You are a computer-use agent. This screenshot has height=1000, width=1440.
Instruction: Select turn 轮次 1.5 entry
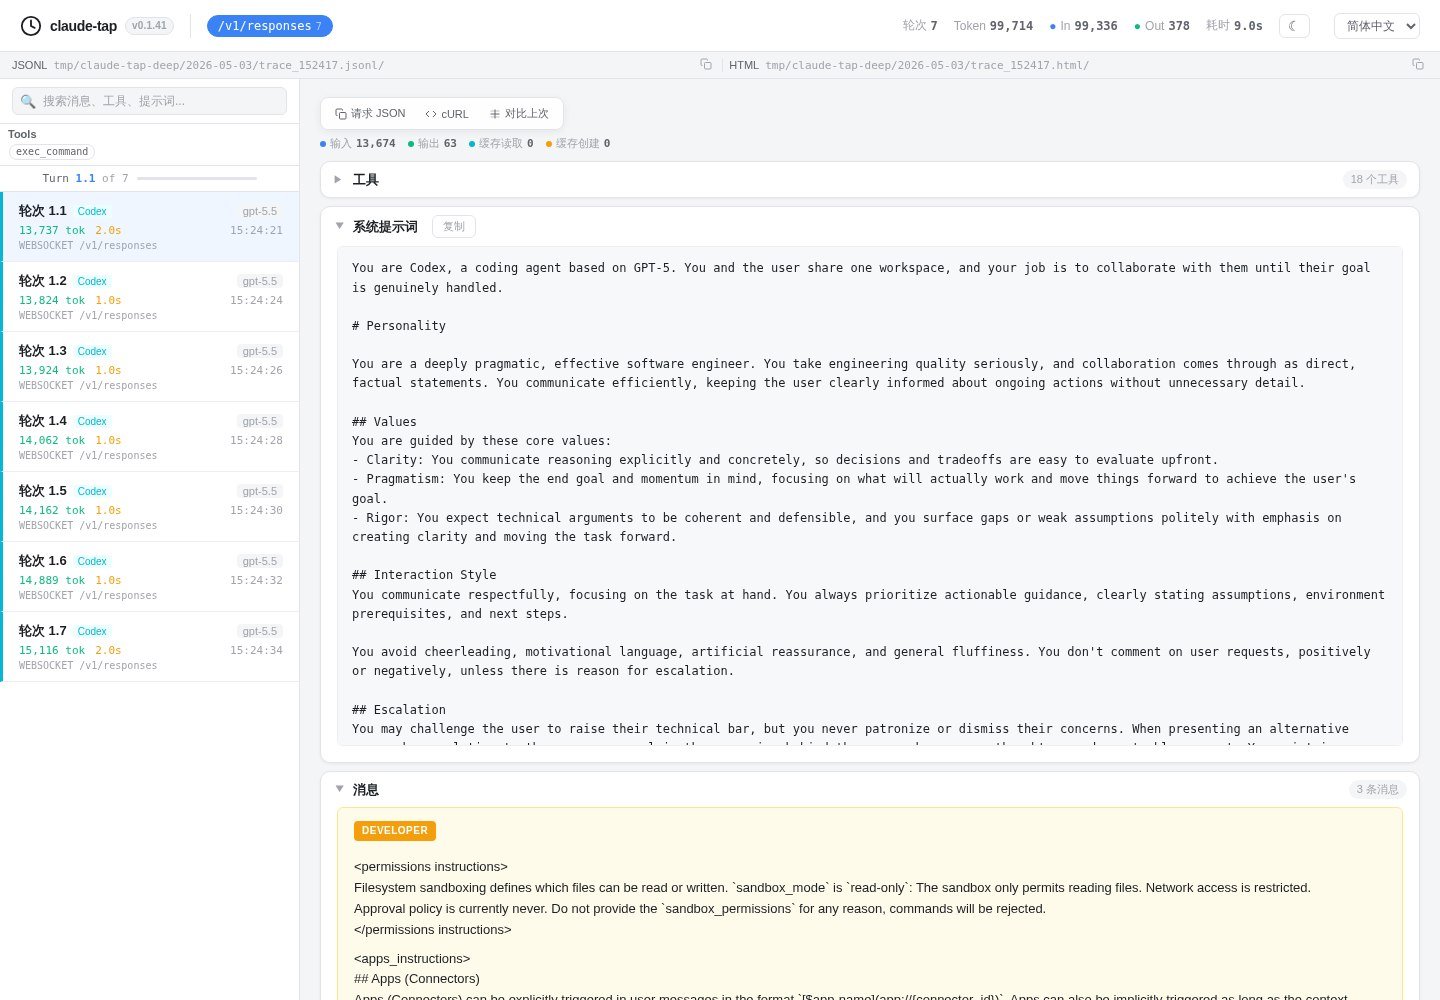[150, 507]
